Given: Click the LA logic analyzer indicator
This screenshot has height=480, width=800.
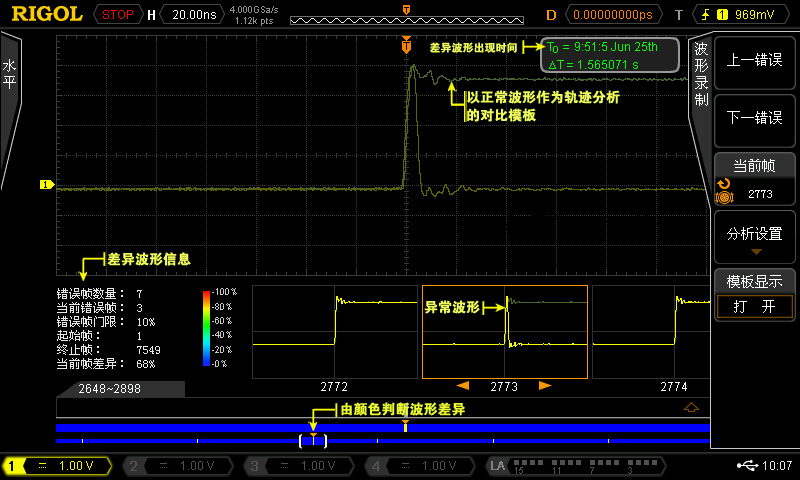Looking at the screenshot, I should click(x=498, y=466).
